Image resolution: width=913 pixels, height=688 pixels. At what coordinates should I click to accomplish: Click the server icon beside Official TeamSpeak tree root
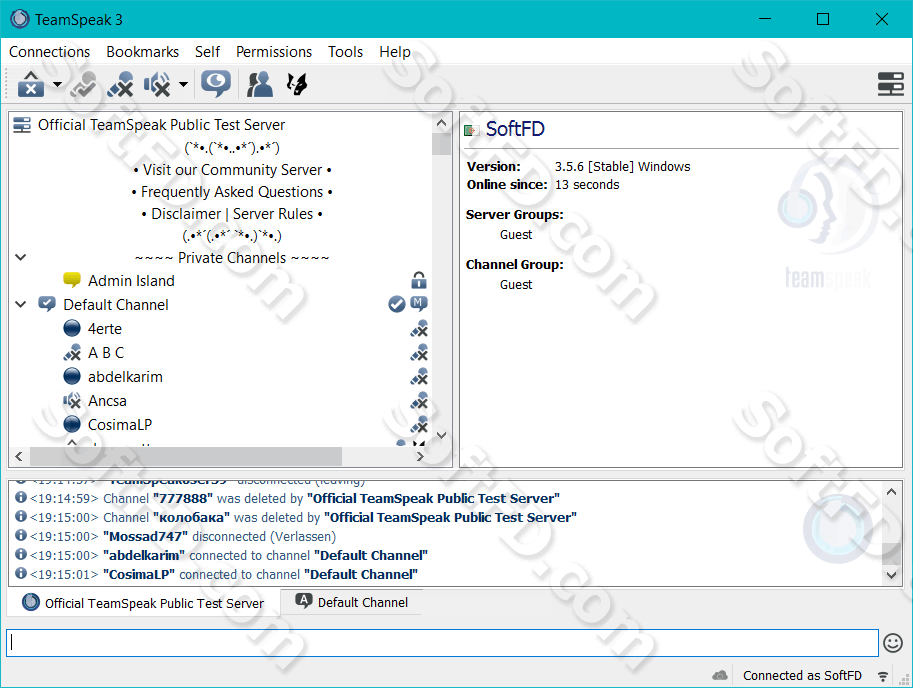click(22, 125)
